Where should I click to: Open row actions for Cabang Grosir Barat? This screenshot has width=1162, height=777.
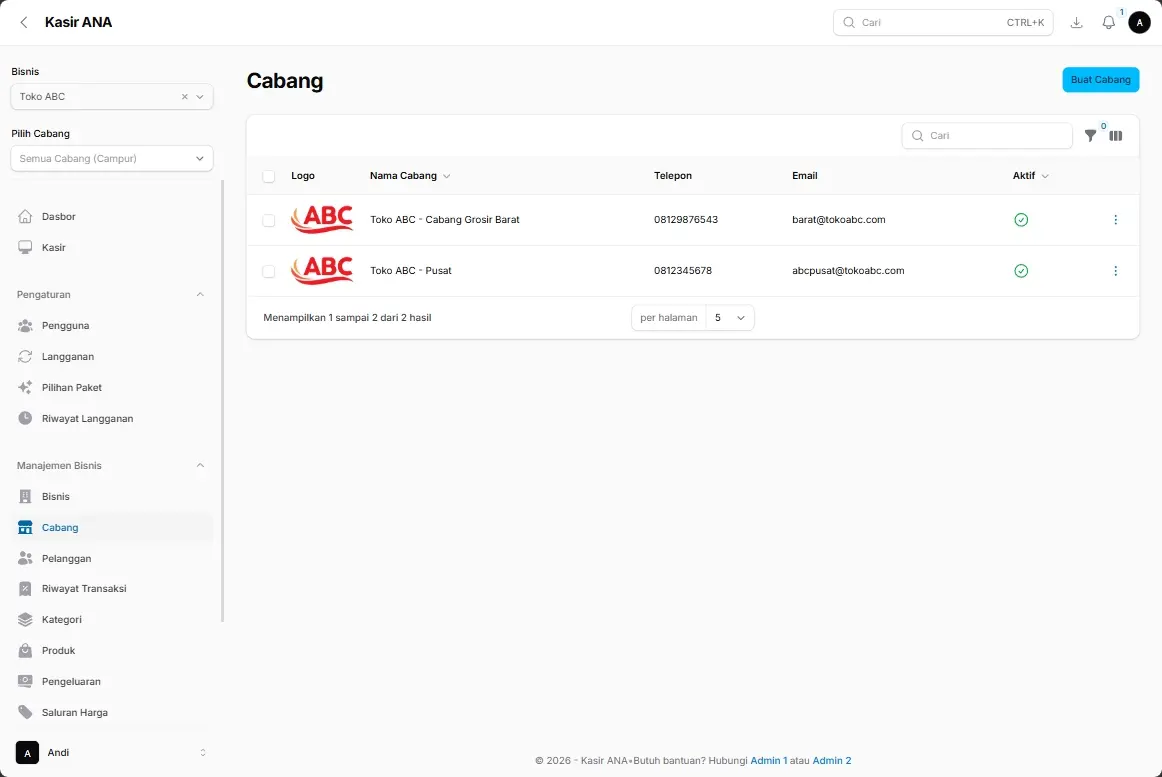1115,219
